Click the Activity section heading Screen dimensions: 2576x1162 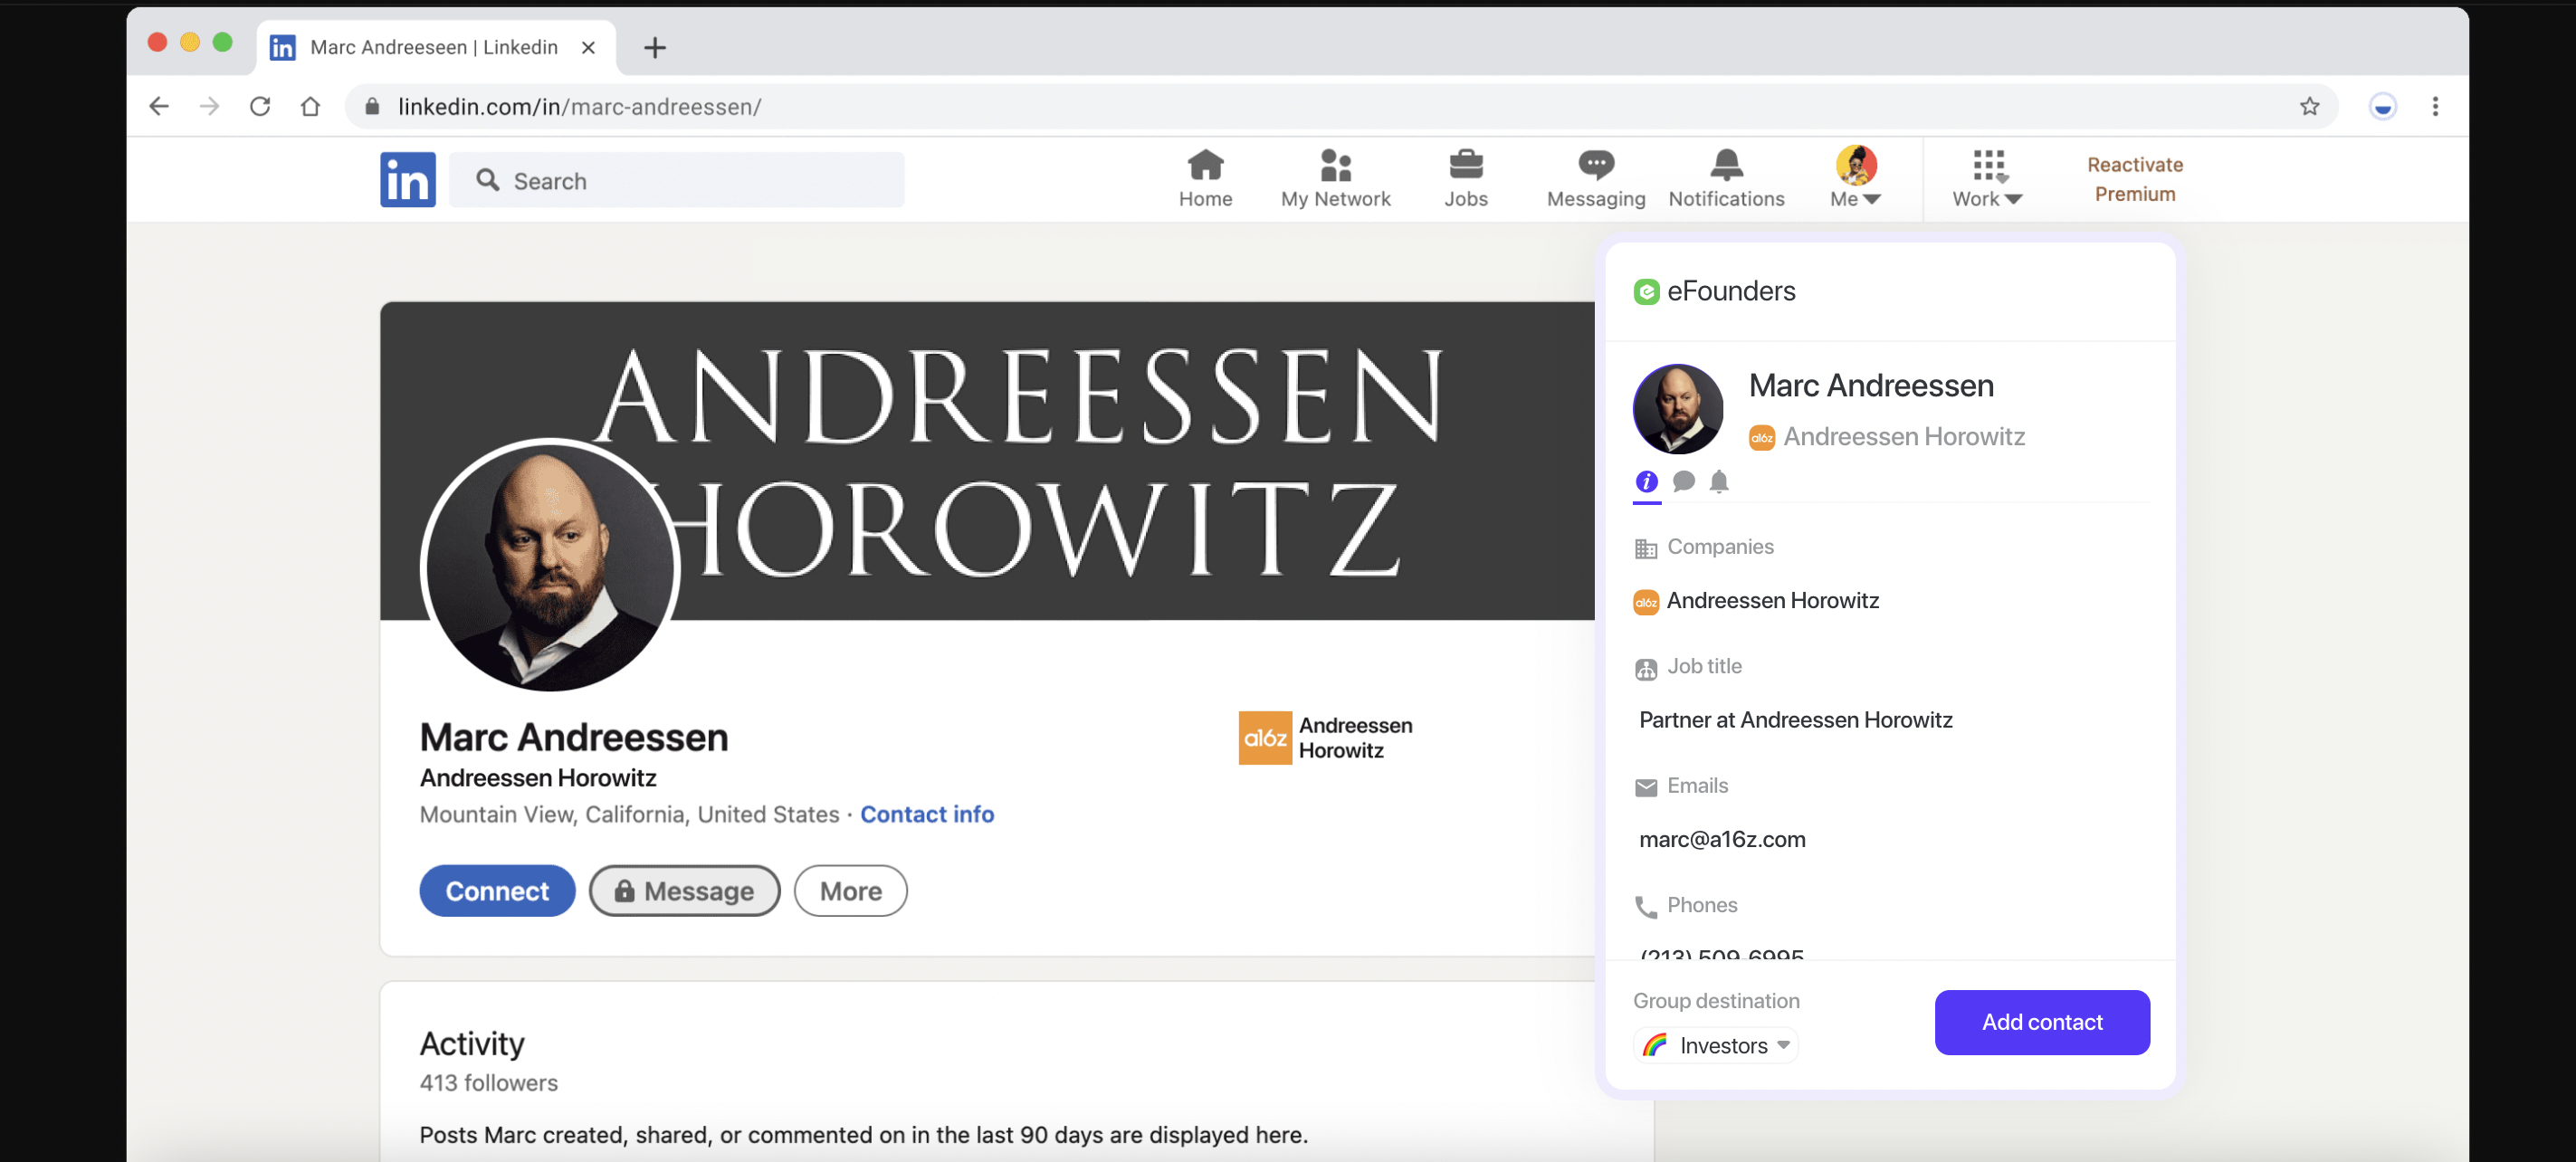[x=472, y=1044]
